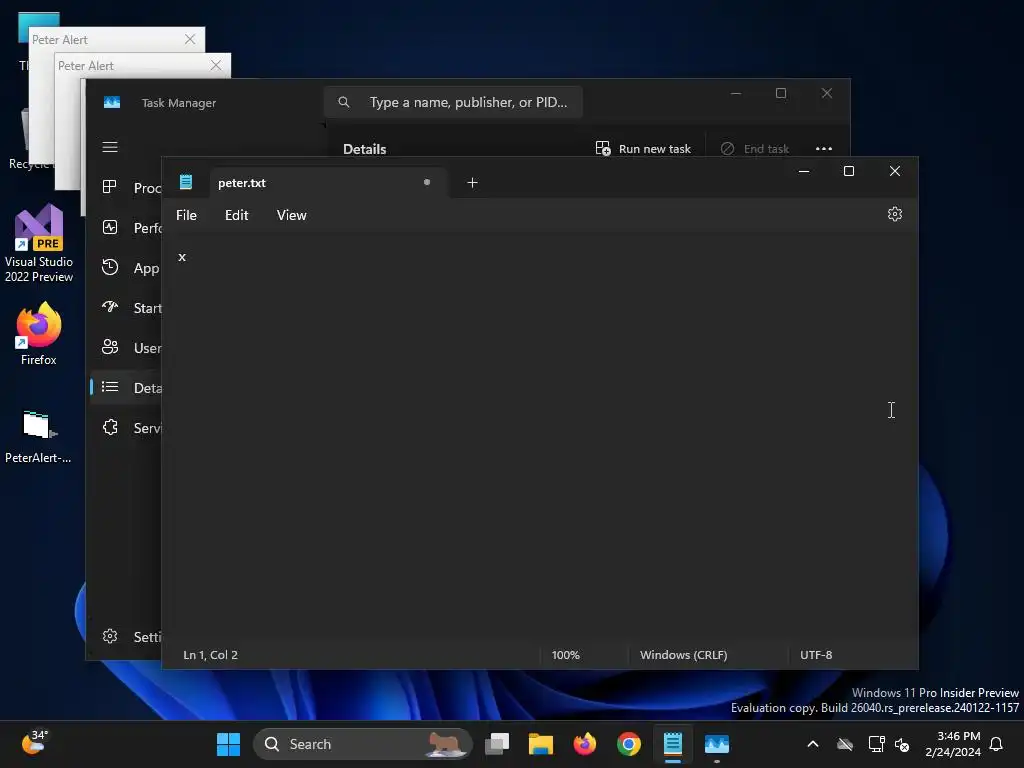Switch to Notepad via taskbar icon
1024x768 pixels.
[x=673, y=744]
